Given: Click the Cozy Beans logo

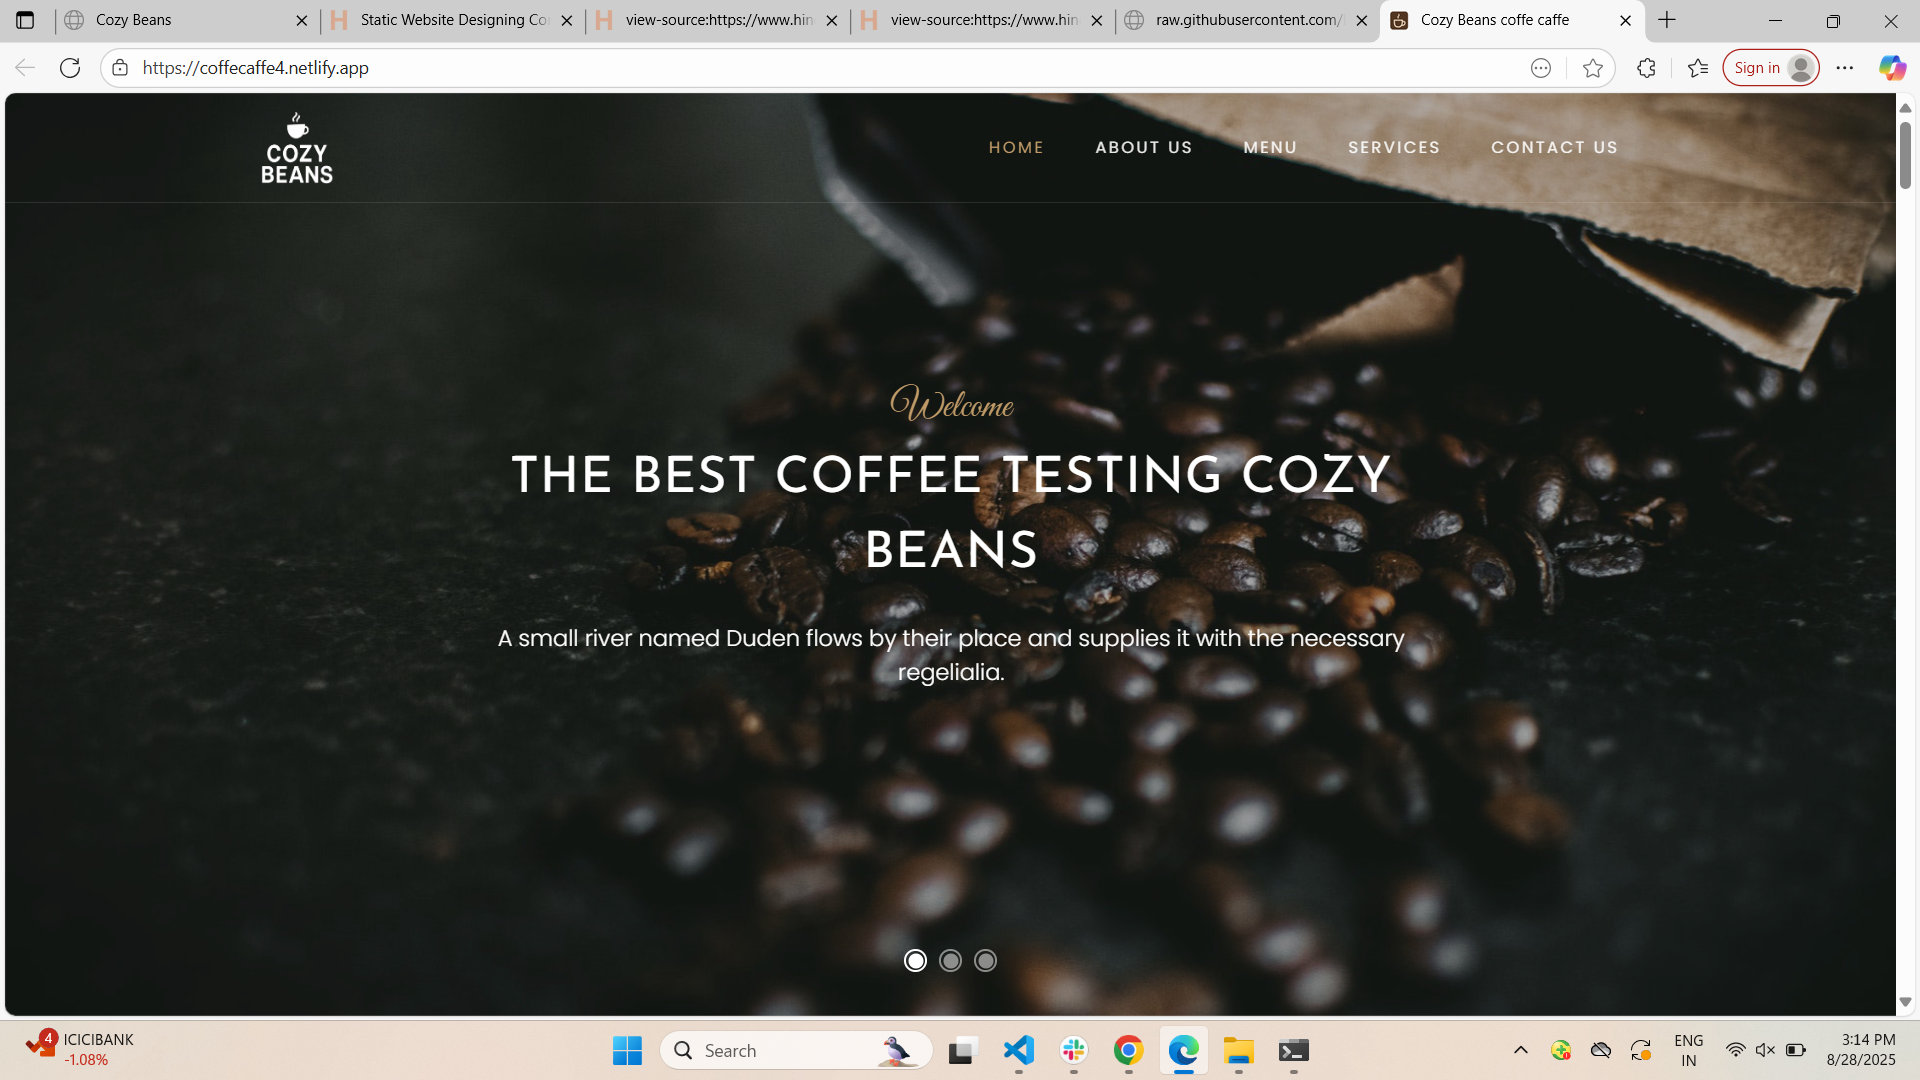Looking at the screenshot, I should (x=297, y=148).
